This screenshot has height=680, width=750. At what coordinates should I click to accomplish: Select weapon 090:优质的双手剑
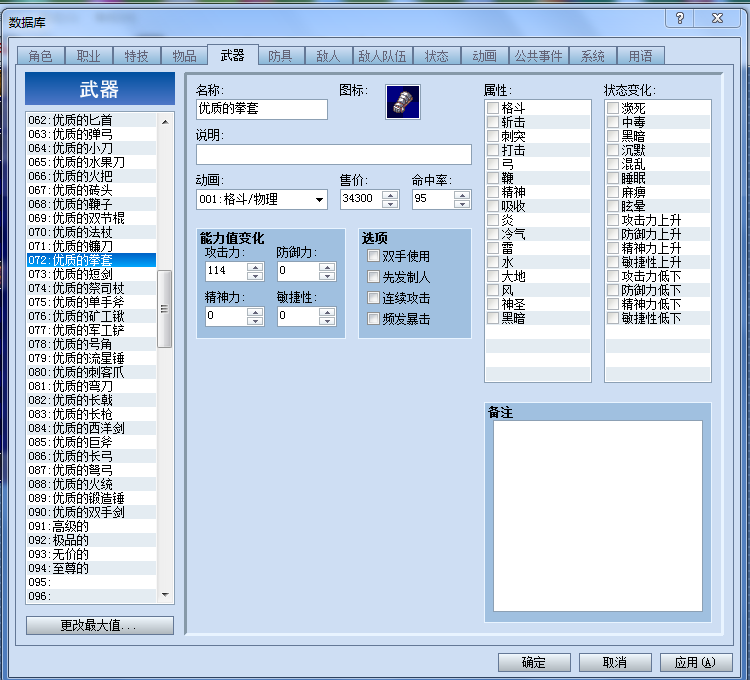(x=91, y=512)
